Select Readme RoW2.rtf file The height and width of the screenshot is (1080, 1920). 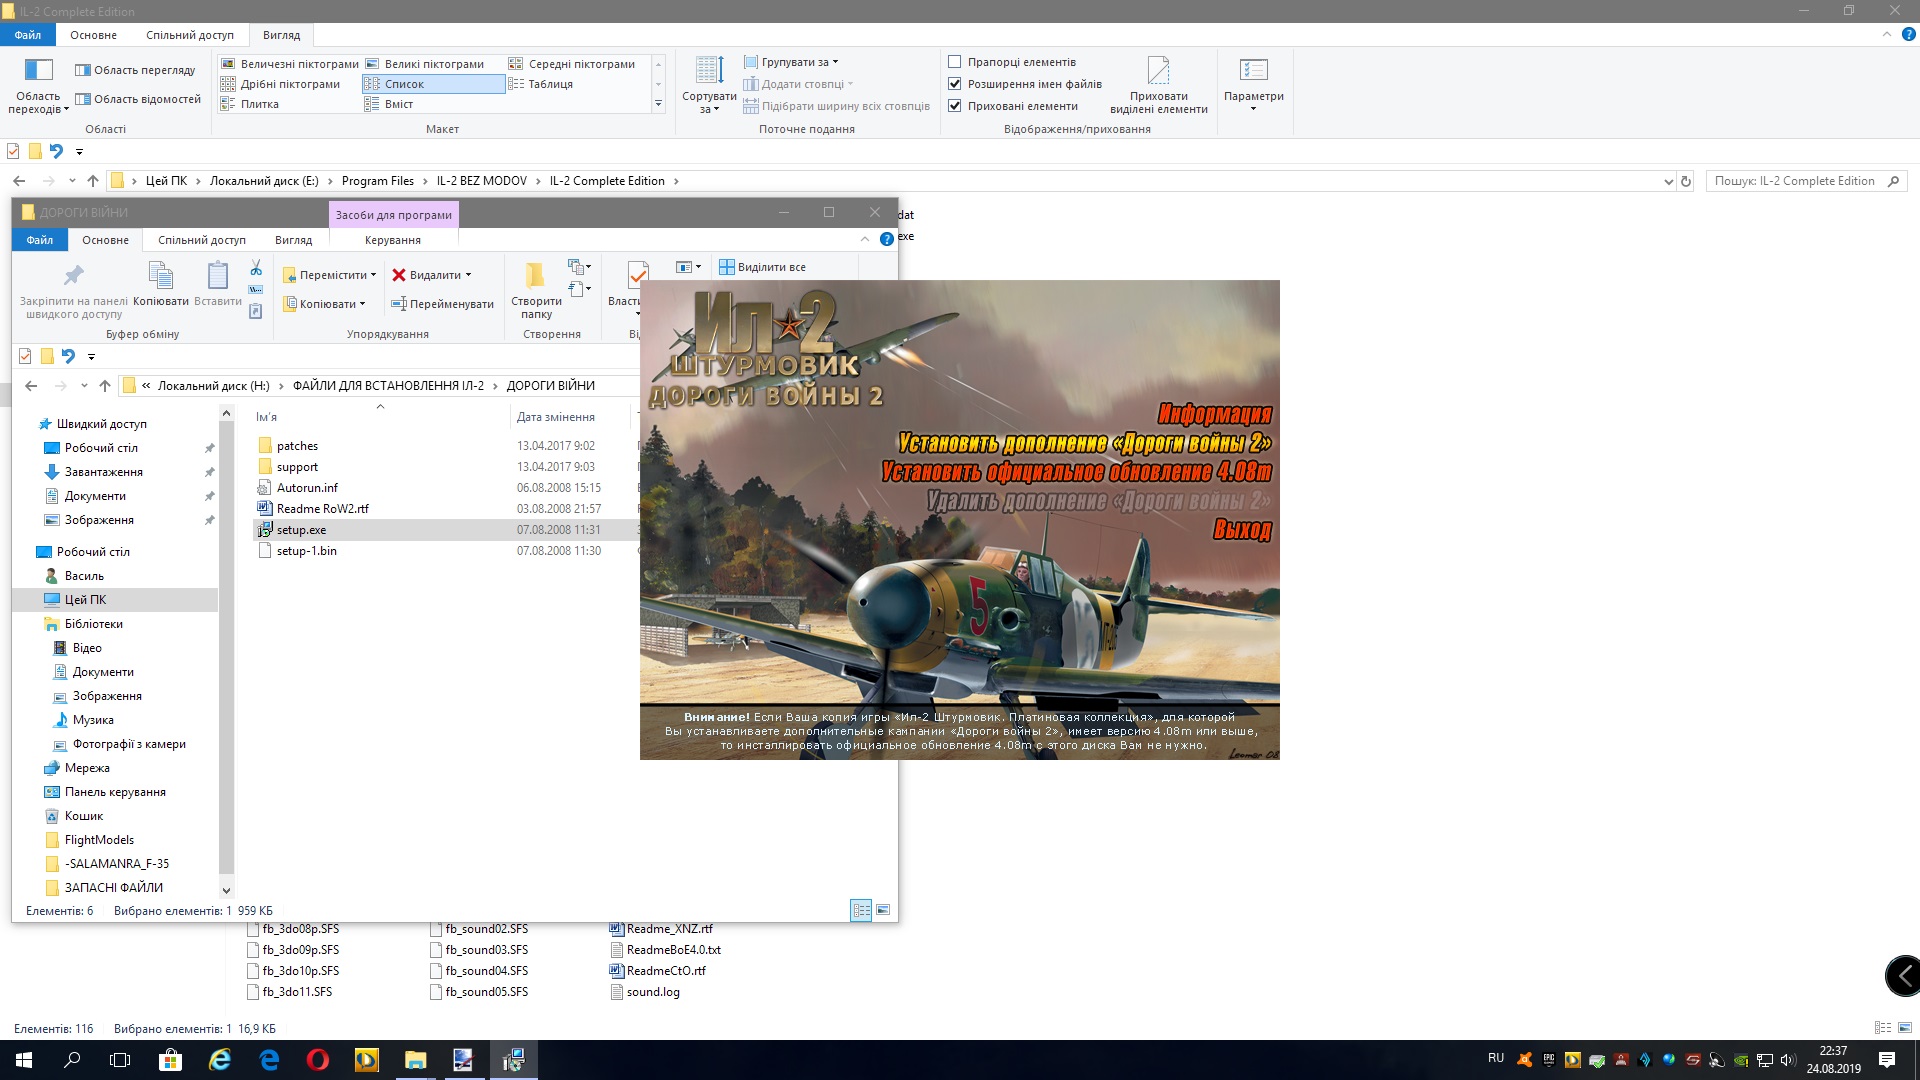pyautogui.click(x=322, y=509)
